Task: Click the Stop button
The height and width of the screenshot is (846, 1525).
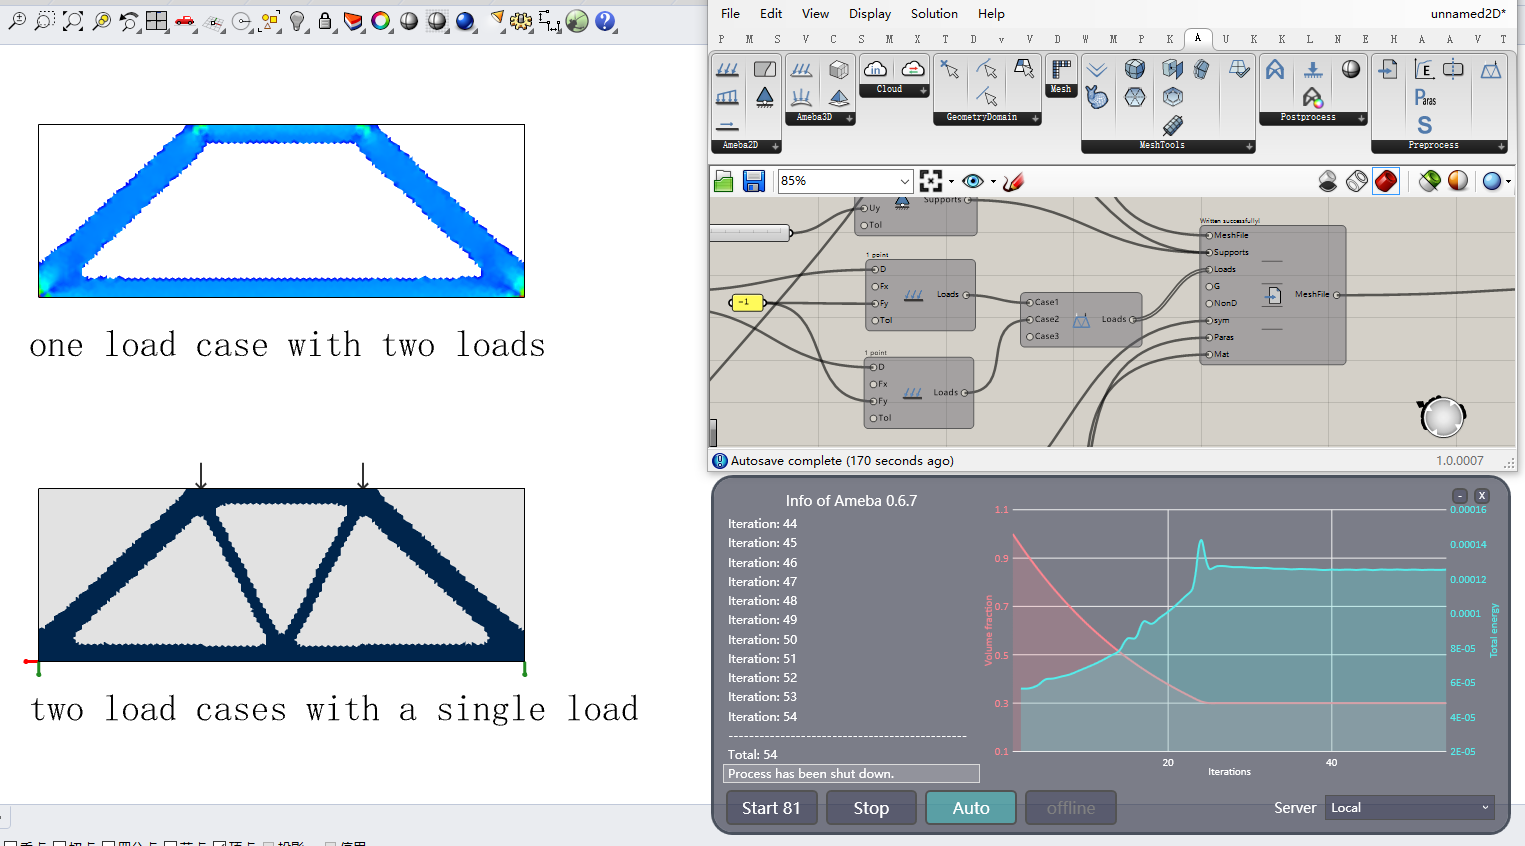Action: (x=871, y=808)
